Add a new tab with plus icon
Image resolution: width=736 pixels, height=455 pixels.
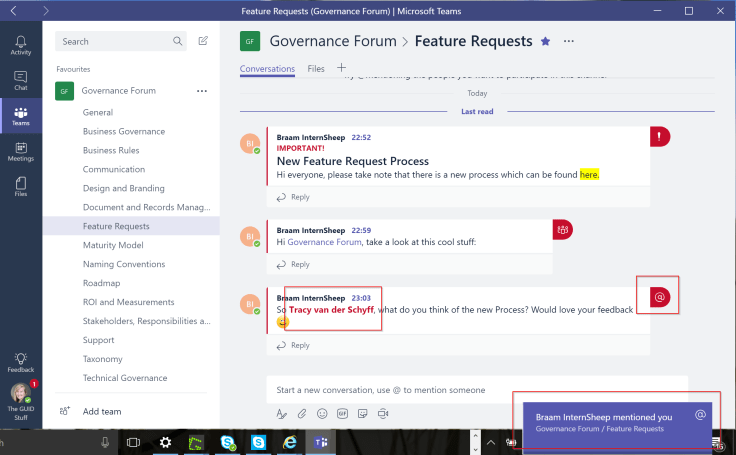pyautogui.click(x=341, y=68)
